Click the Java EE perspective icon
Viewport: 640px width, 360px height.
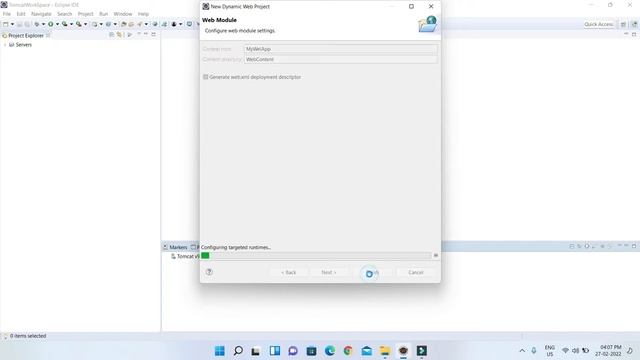click(634, 24)
